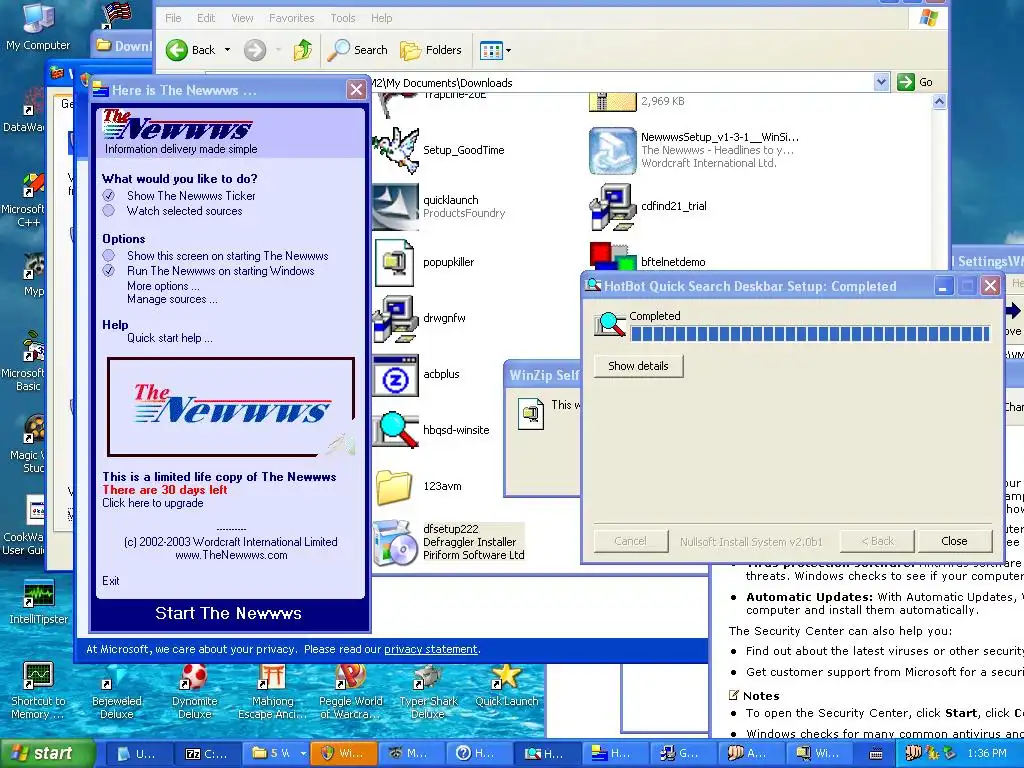Expand the address bar path dropdown
Image resolution: width=1024 pixels, height=768 pixels.
point(882,82)
